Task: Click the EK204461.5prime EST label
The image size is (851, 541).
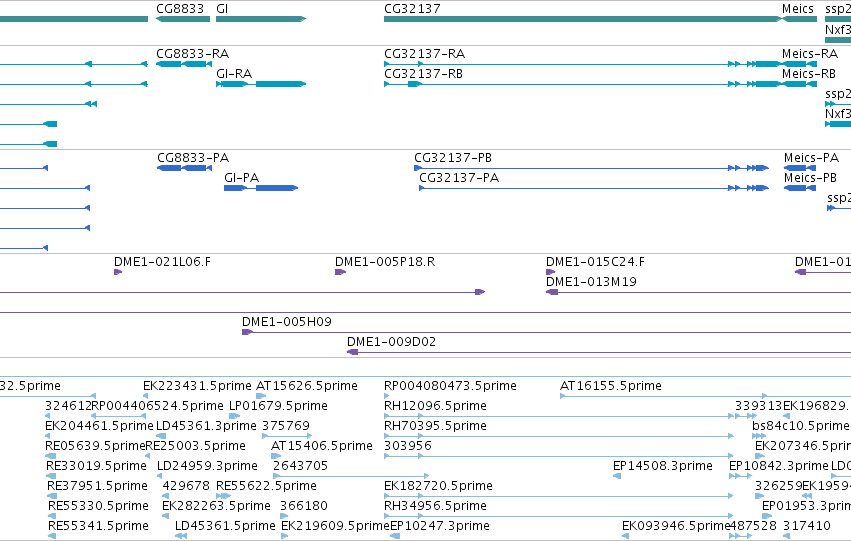Action: (x=99, y=426)
